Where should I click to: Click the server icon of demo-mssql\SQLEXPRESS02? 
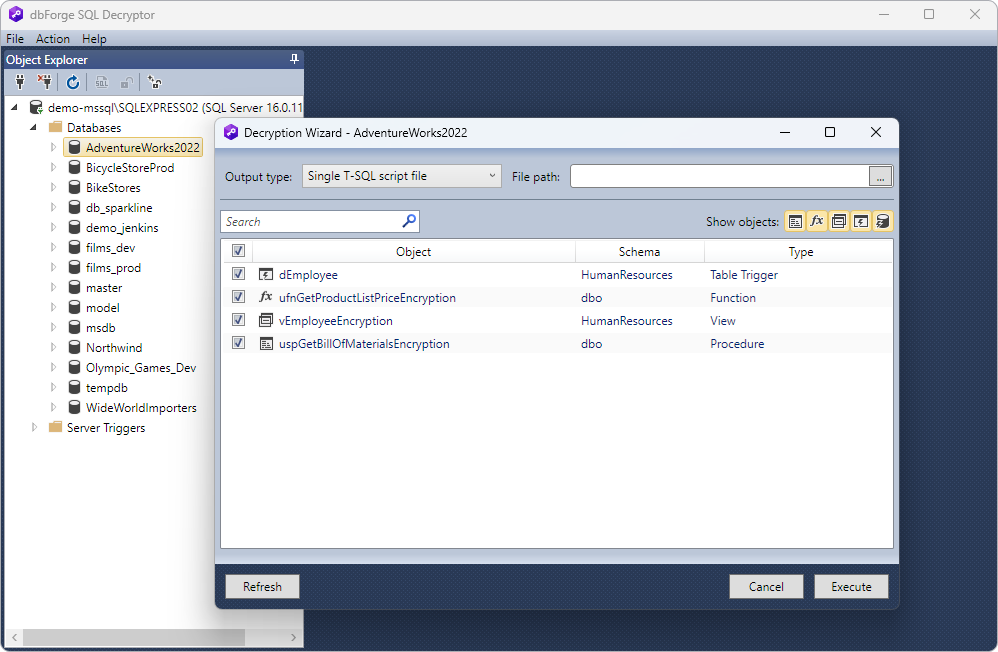click(x=36, y=108)
